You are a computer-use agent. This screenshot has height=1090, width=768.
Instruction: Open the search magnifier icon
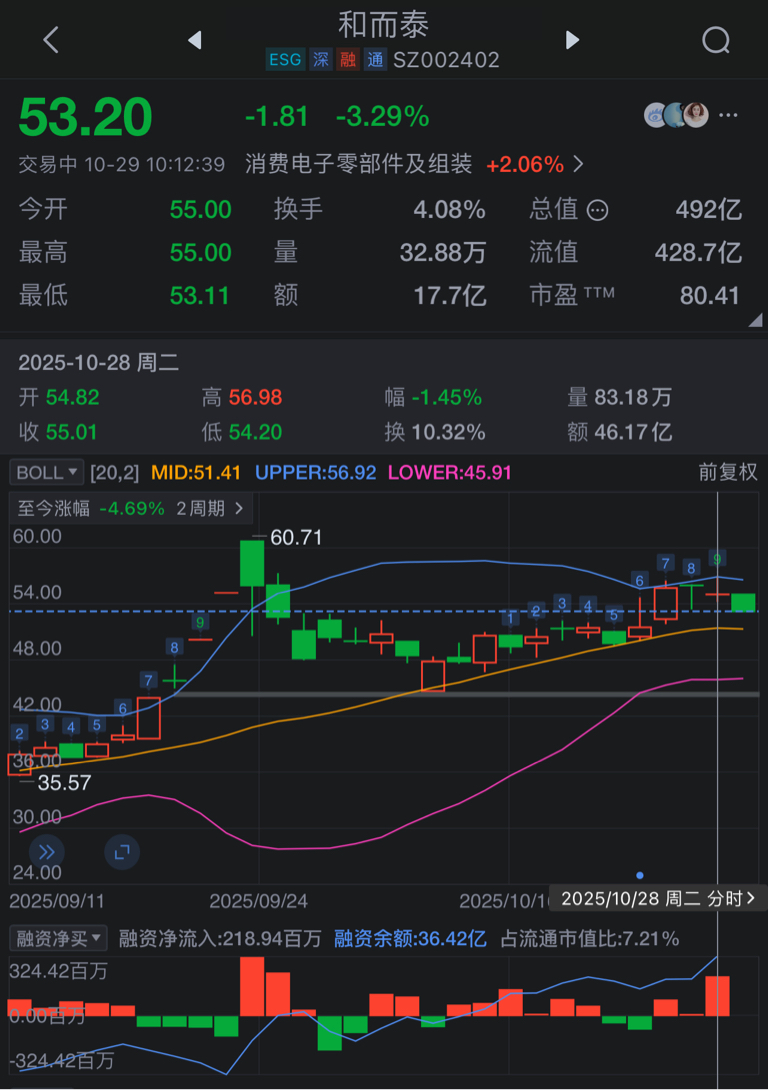[x=716, y=40]
